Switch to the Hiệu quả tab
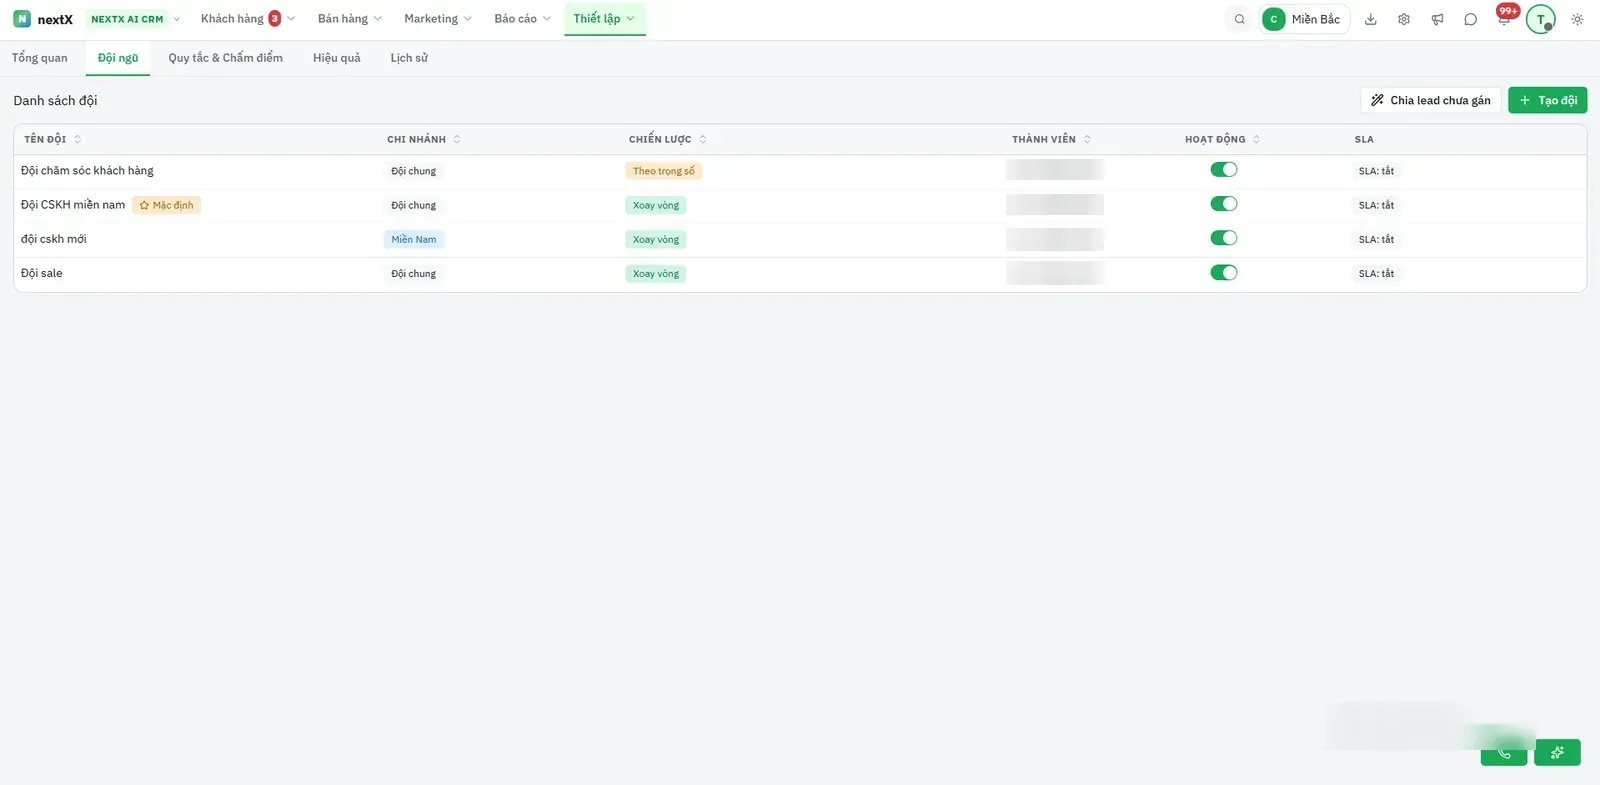 click(x=336, y=58)
